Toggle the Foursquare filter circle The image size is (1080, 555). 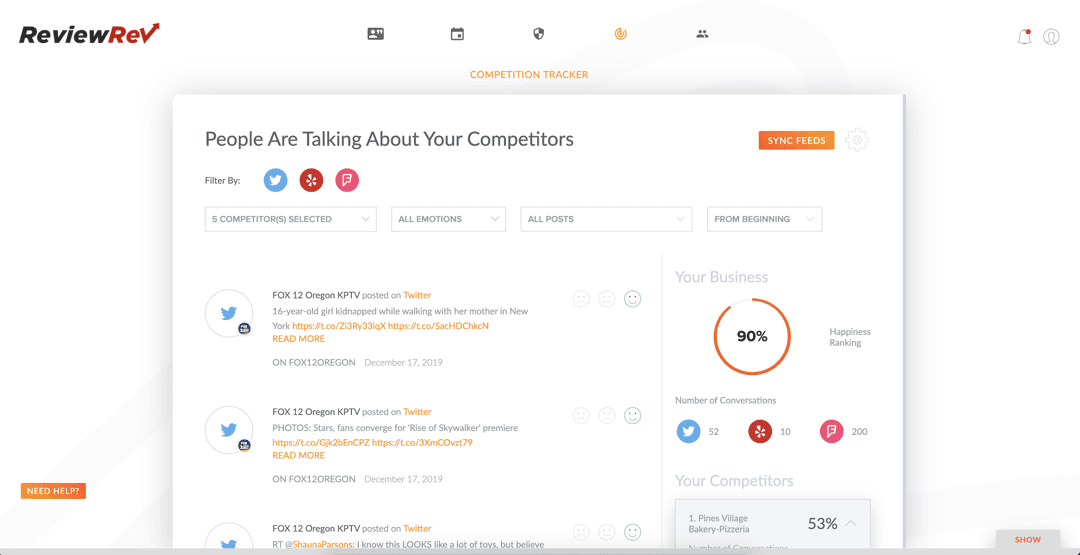click(x=347, y=180)
